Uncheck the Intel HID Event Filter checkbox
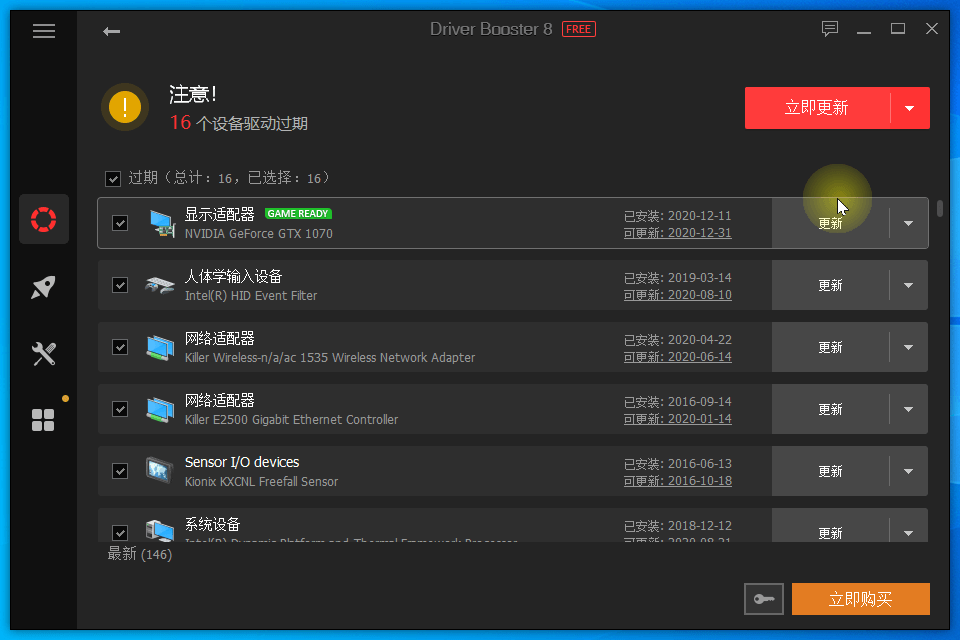Viewport: 960px width, 640px height. click(x=120, y=285)
